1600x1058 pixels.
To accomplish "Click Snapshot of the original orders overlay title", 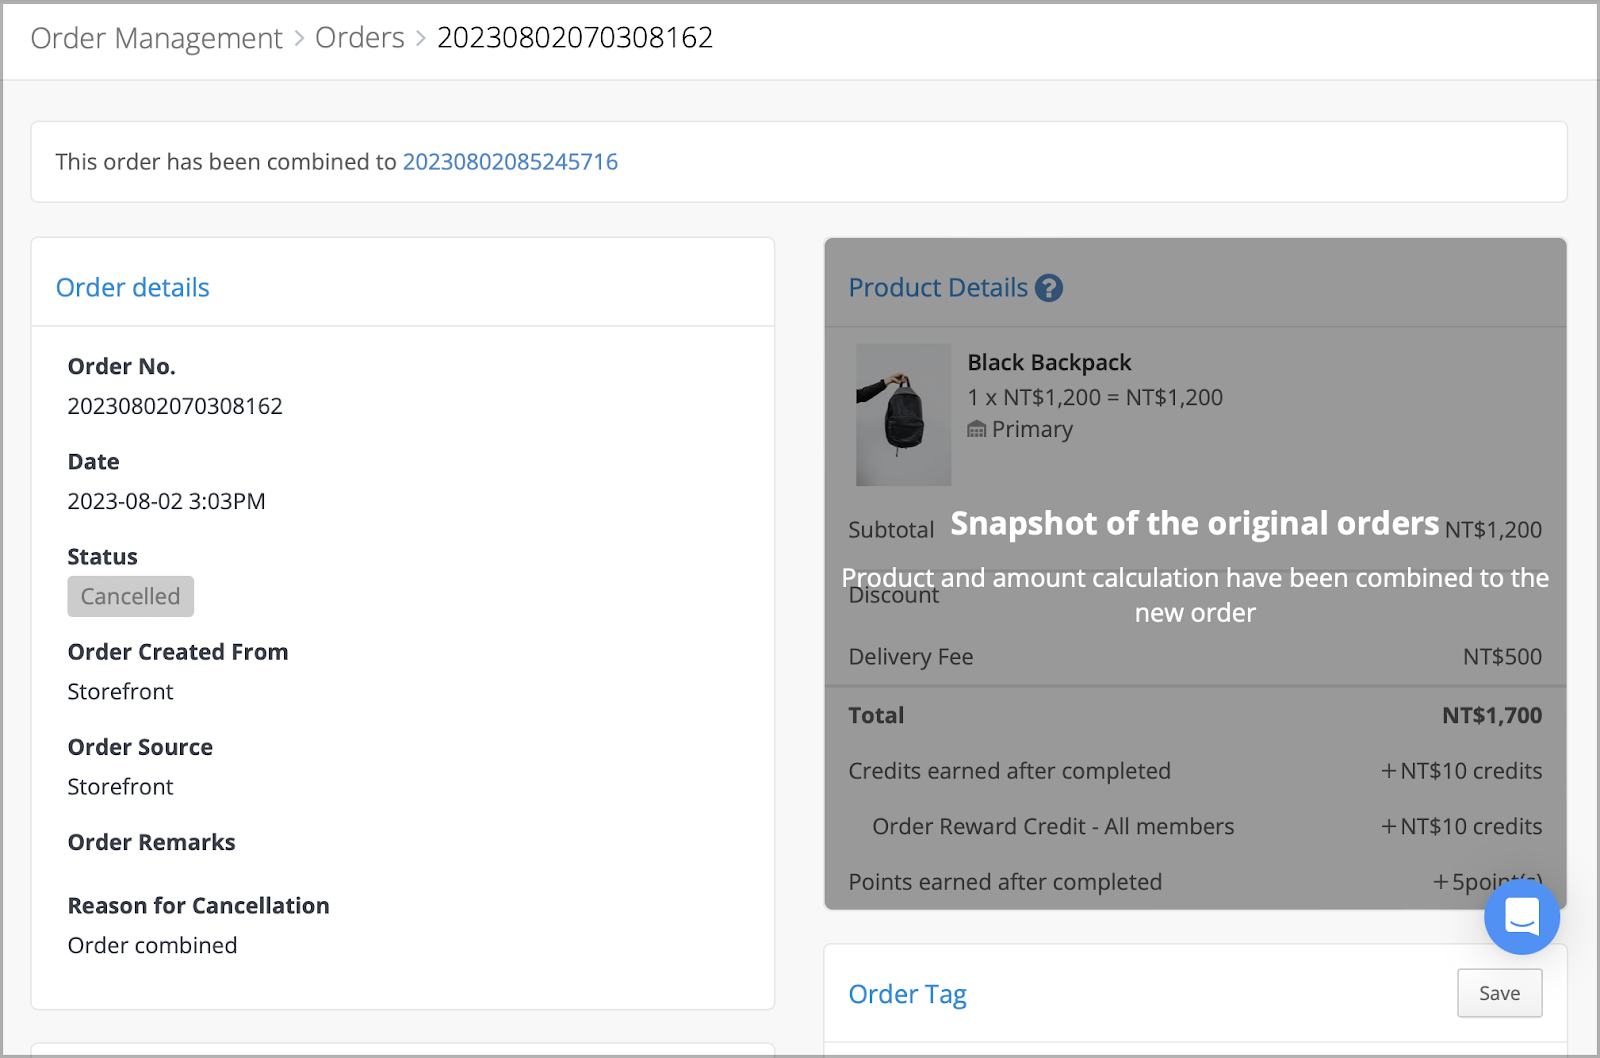I will [1194, 523].
